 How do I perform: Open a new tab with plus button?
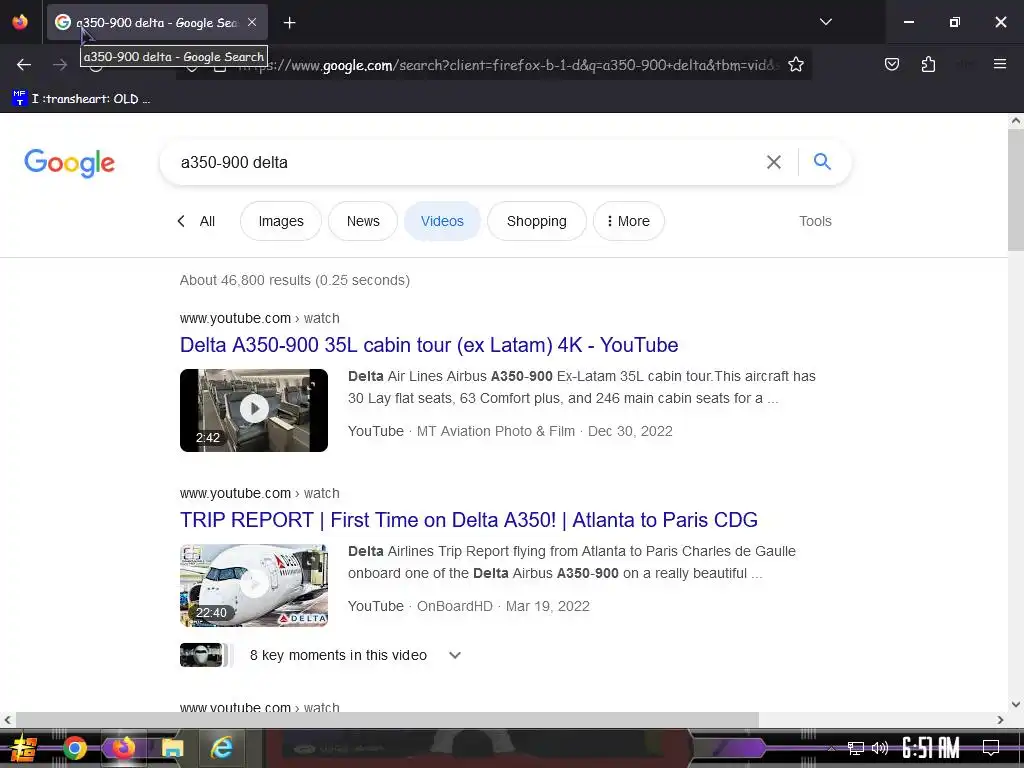tap(289, 23)
